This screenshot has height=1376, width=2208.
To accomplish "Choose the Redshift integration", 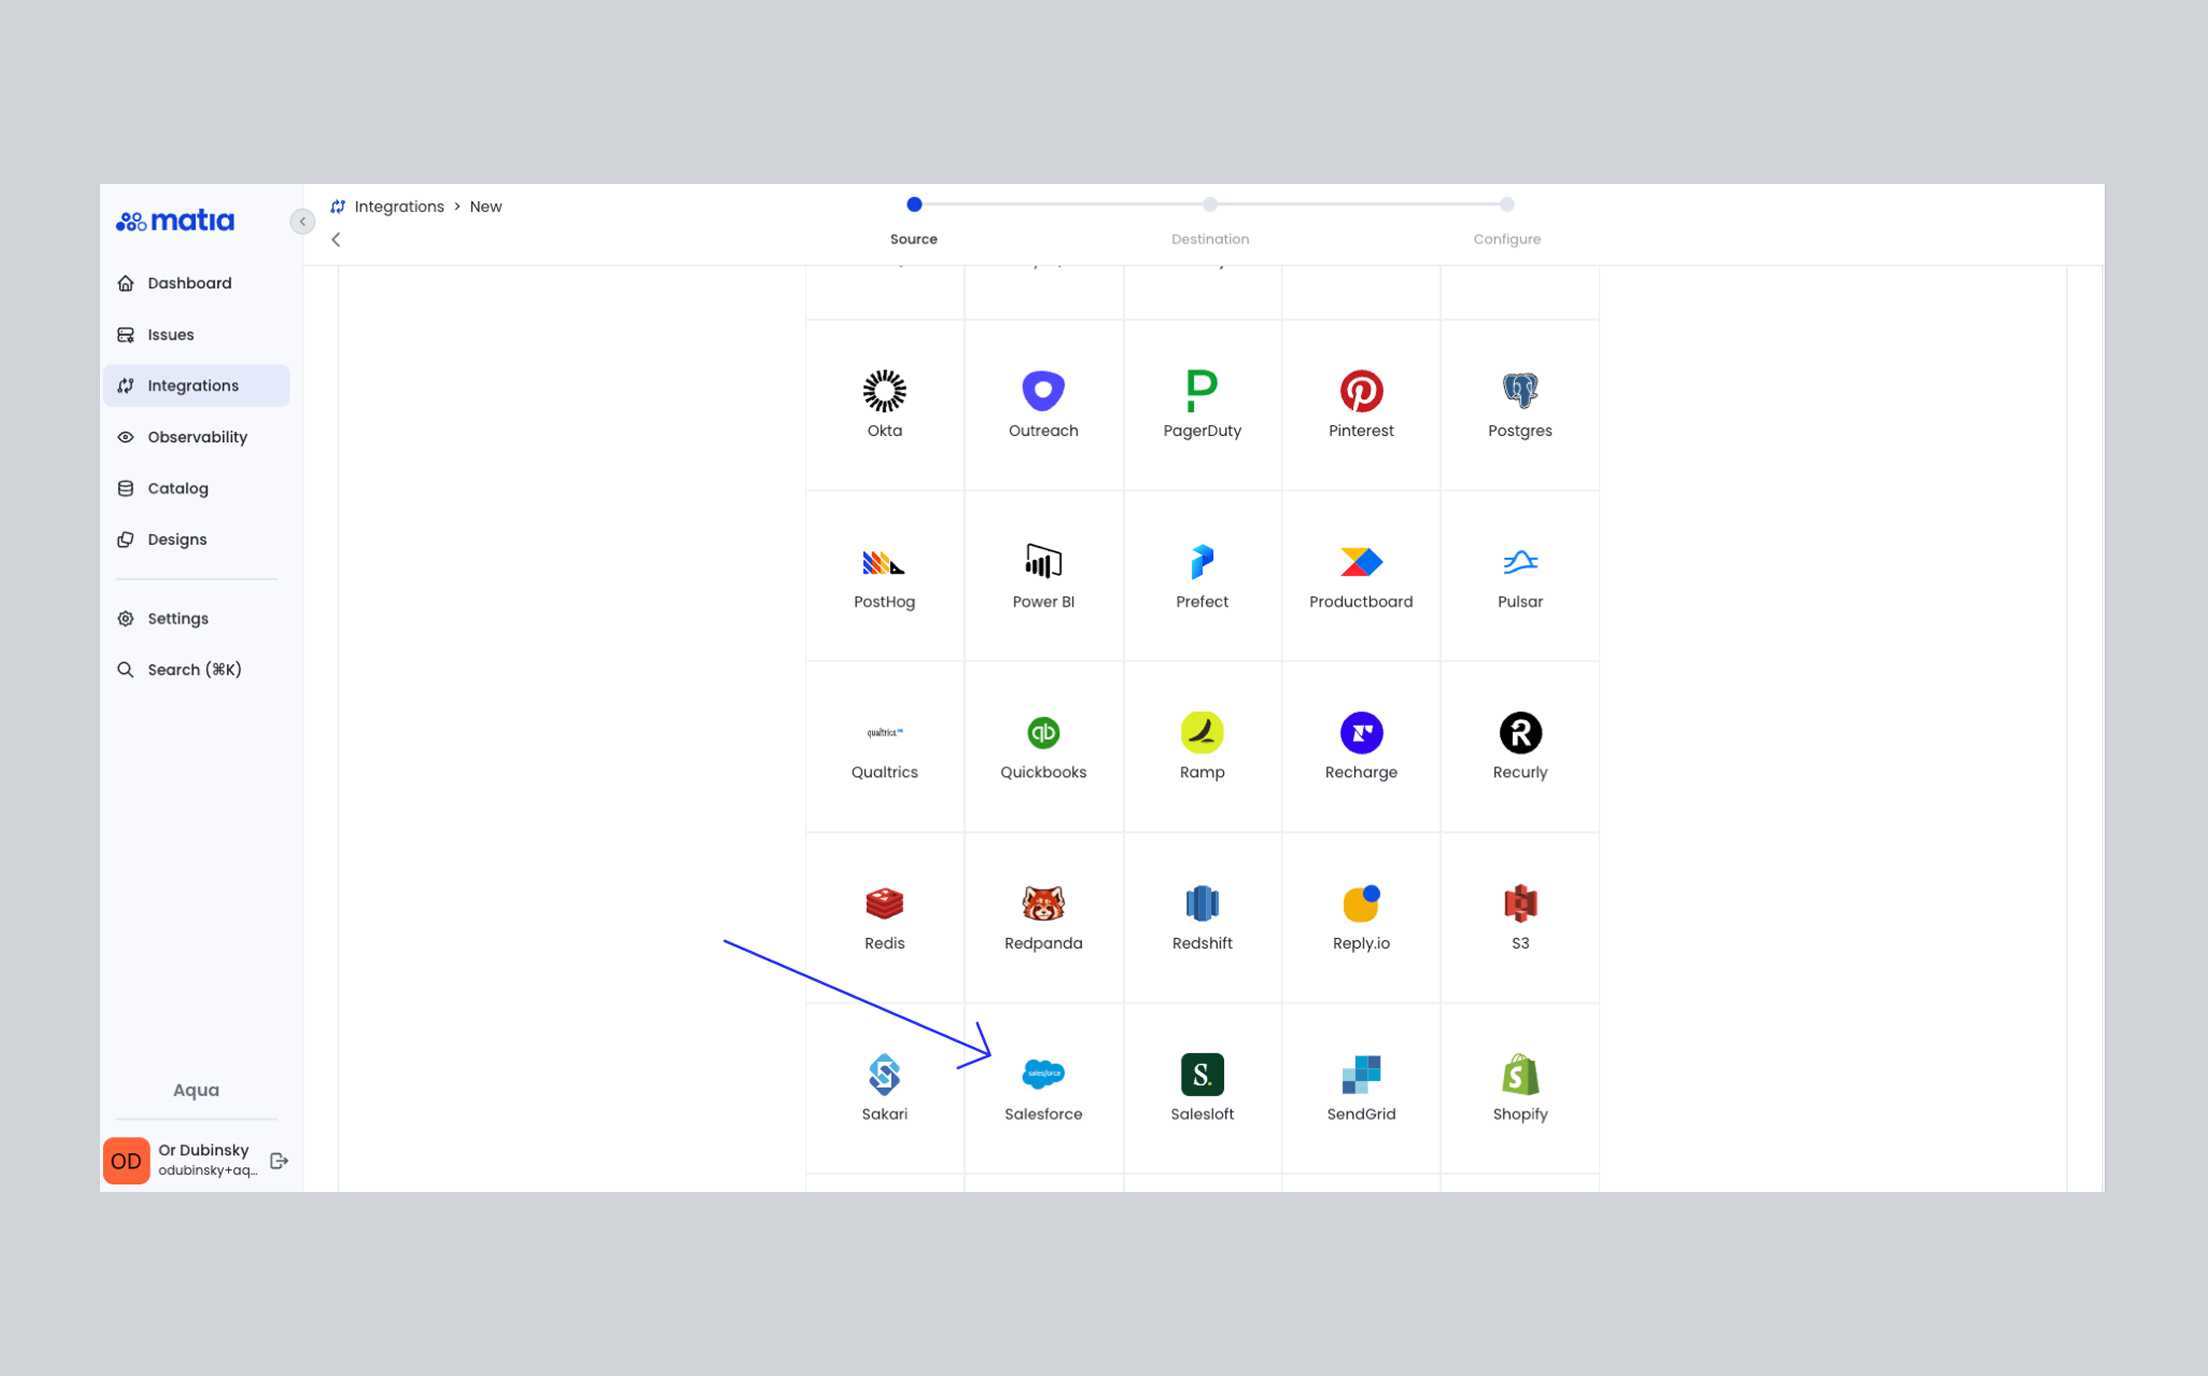I will (1202, 916).
